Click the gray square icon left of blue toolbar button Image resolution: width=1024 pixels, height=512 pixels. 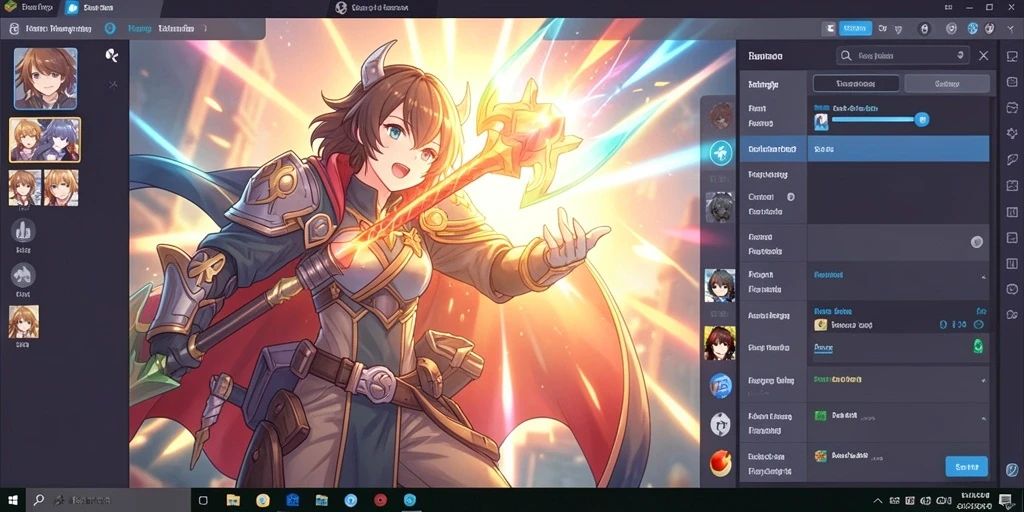point(829,29)
